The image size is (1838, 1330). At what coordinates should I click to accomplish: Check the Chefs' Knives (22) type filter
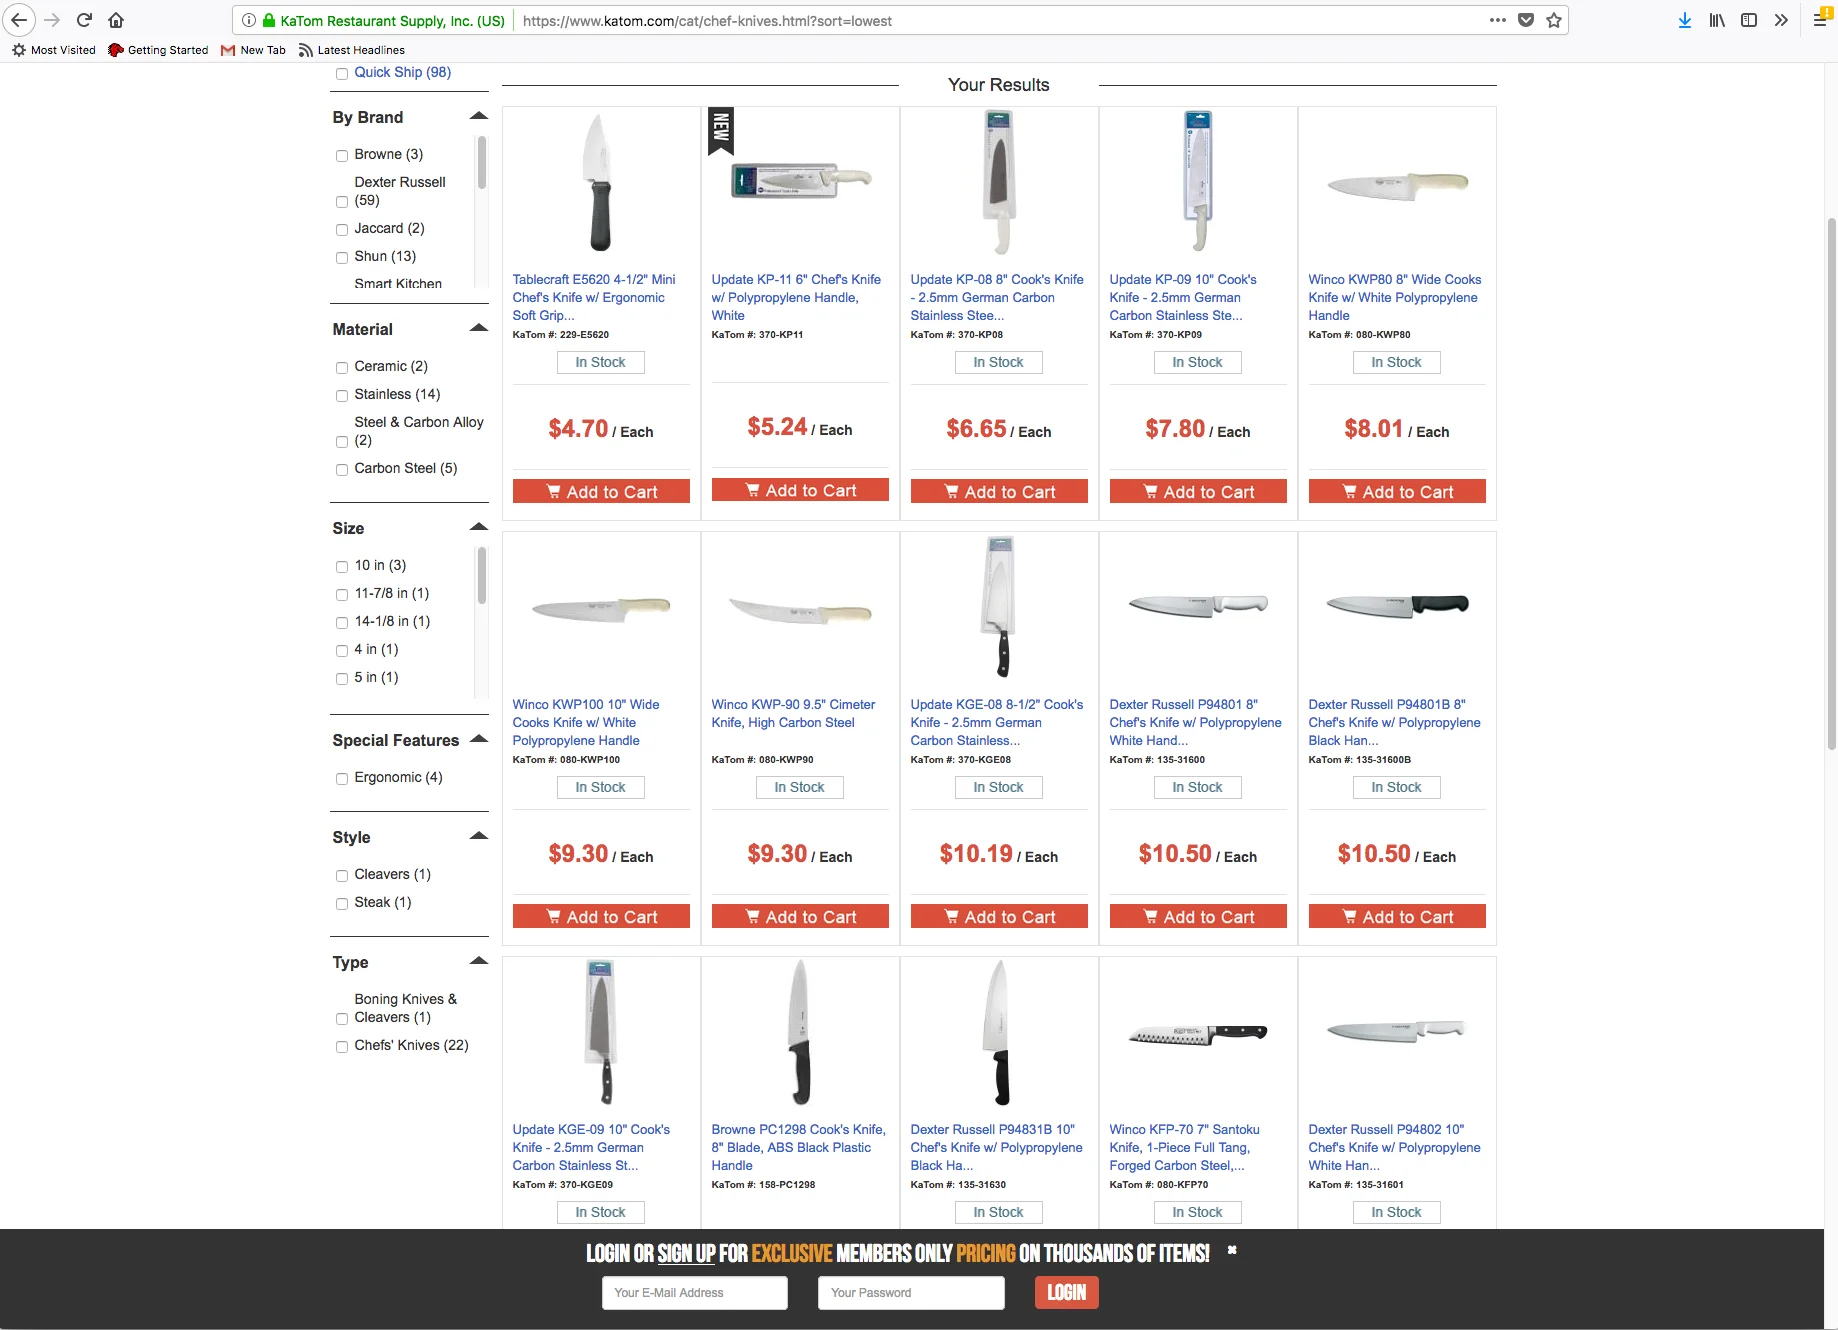tap(342, 1047)
